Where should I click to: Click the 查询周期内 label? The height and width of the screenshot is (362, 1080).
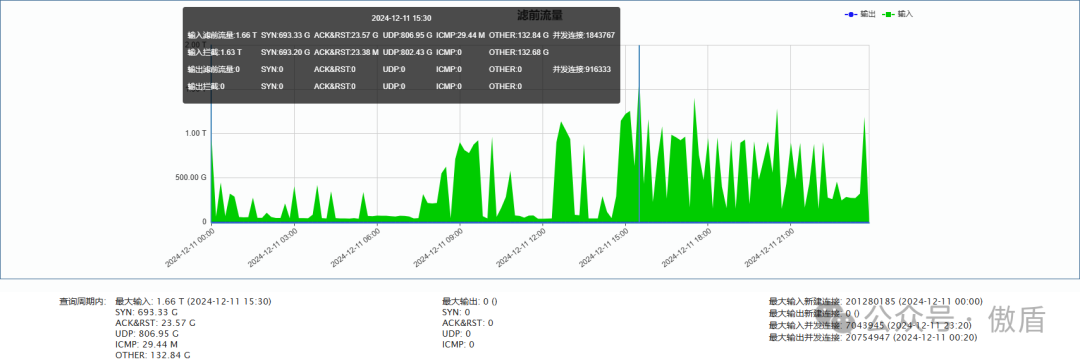(x=83, y=301)
